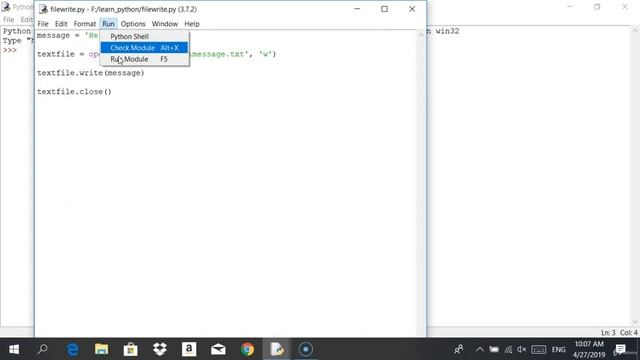Image resolution: width=640 pixels, height=360 pixels.
Task: Open the Microsoft Store taskbar icon
Action: (x=131, y=349)
